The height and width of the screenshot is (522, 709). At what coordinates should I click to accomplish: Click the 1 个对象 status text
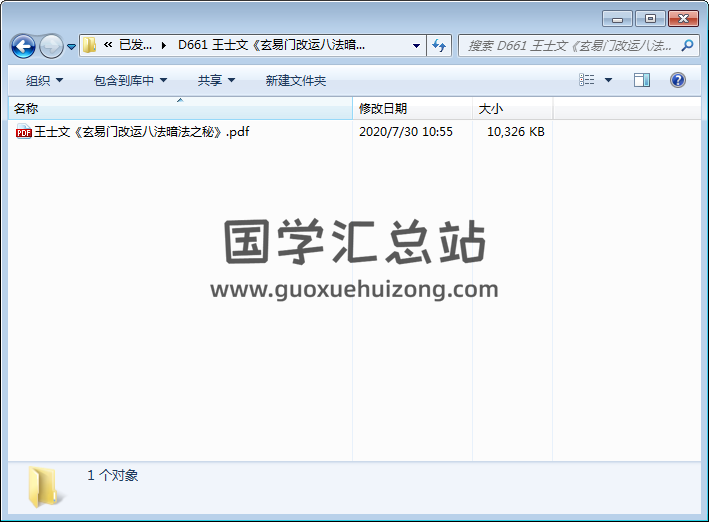click(x=113, y=475)
